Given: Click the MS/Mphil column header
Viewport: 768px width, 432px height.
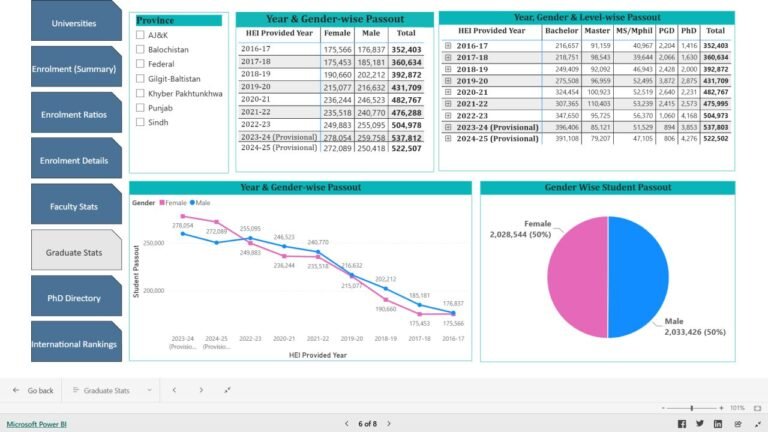Looking at the screenshot, I should coord(634,30).
